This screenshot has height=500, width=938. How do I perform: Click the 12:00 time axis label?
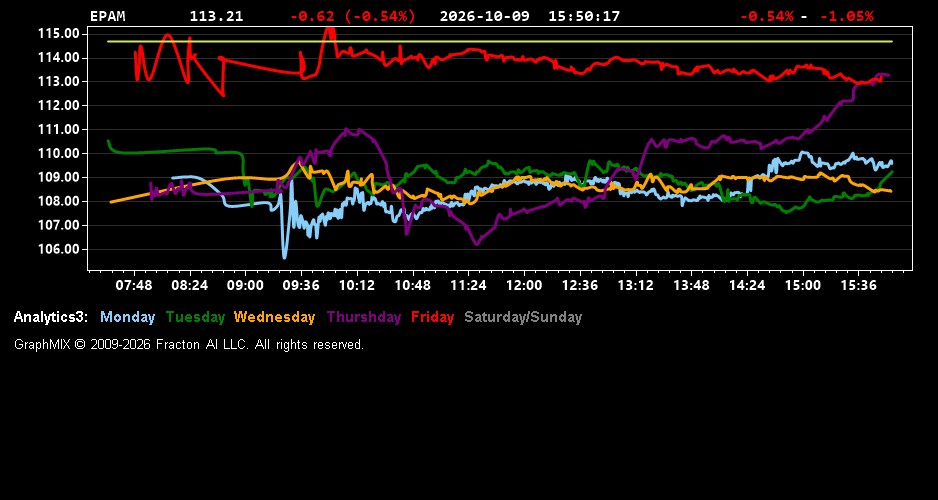(524, 285)
